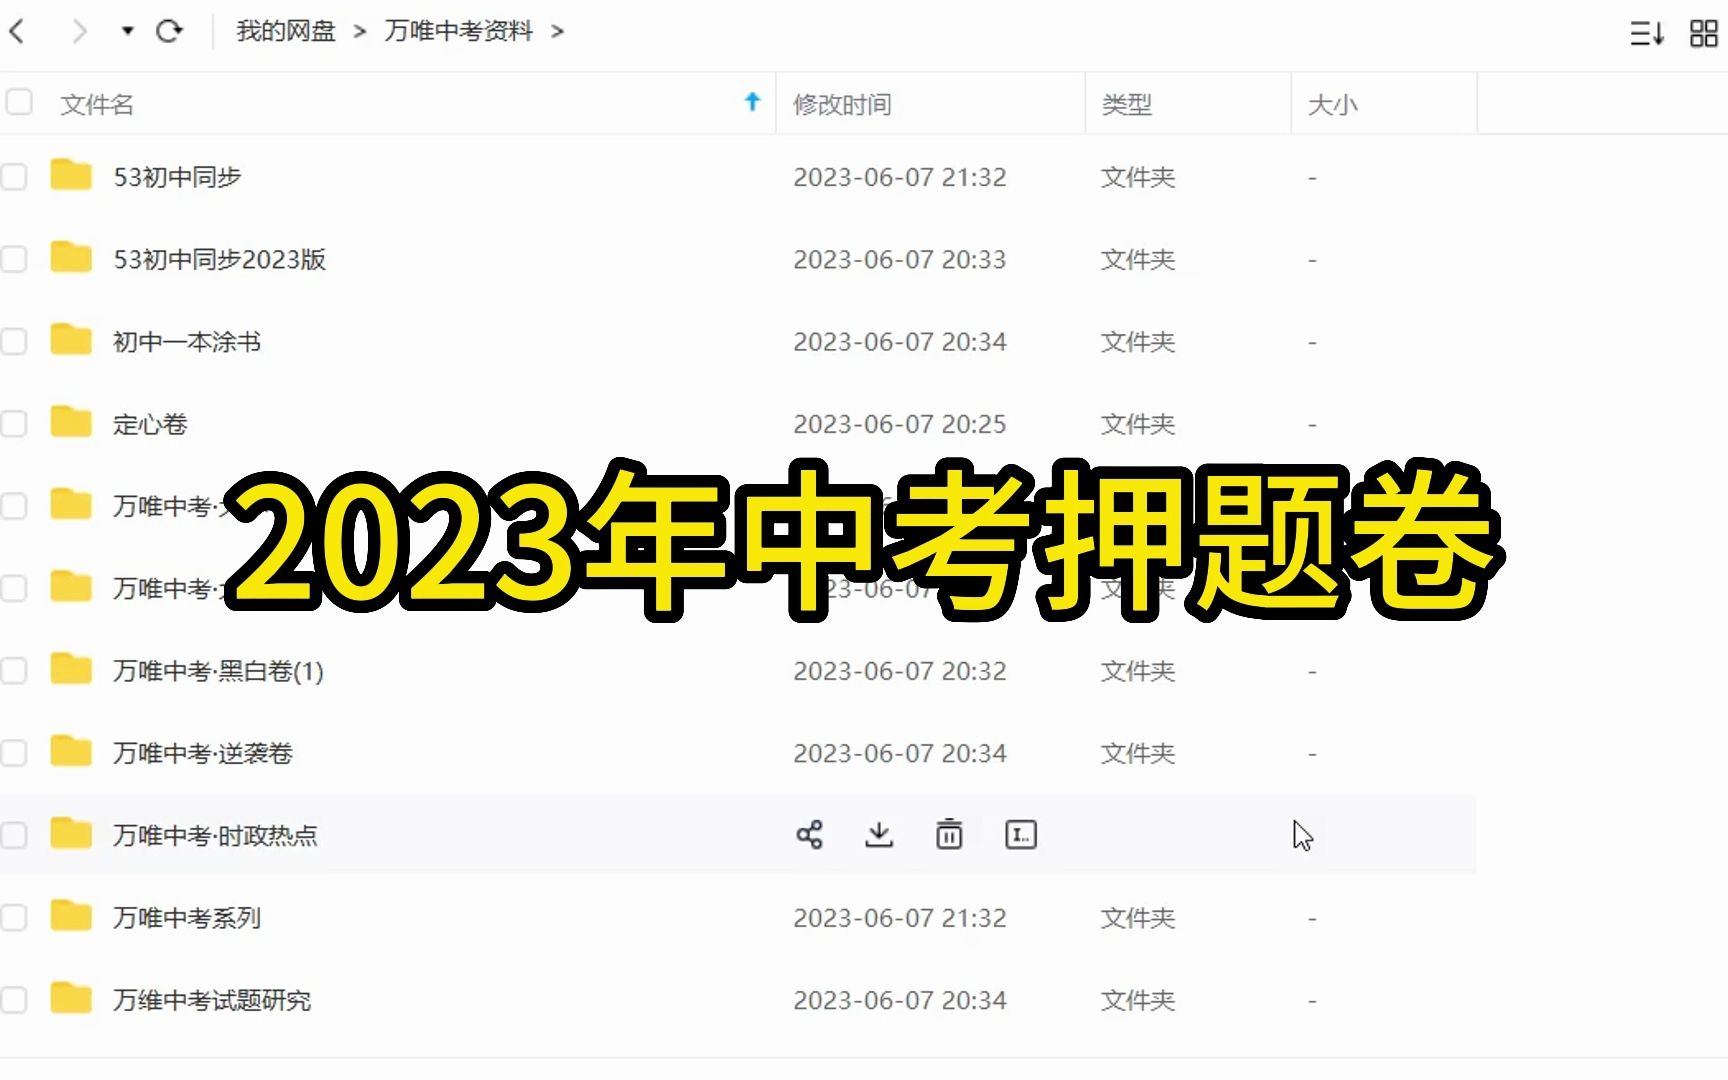Viewport: 1728px width, 1080px height.
Task: Sort by 类型 column
Action: pyautogui.click(x=1127, y=104)
